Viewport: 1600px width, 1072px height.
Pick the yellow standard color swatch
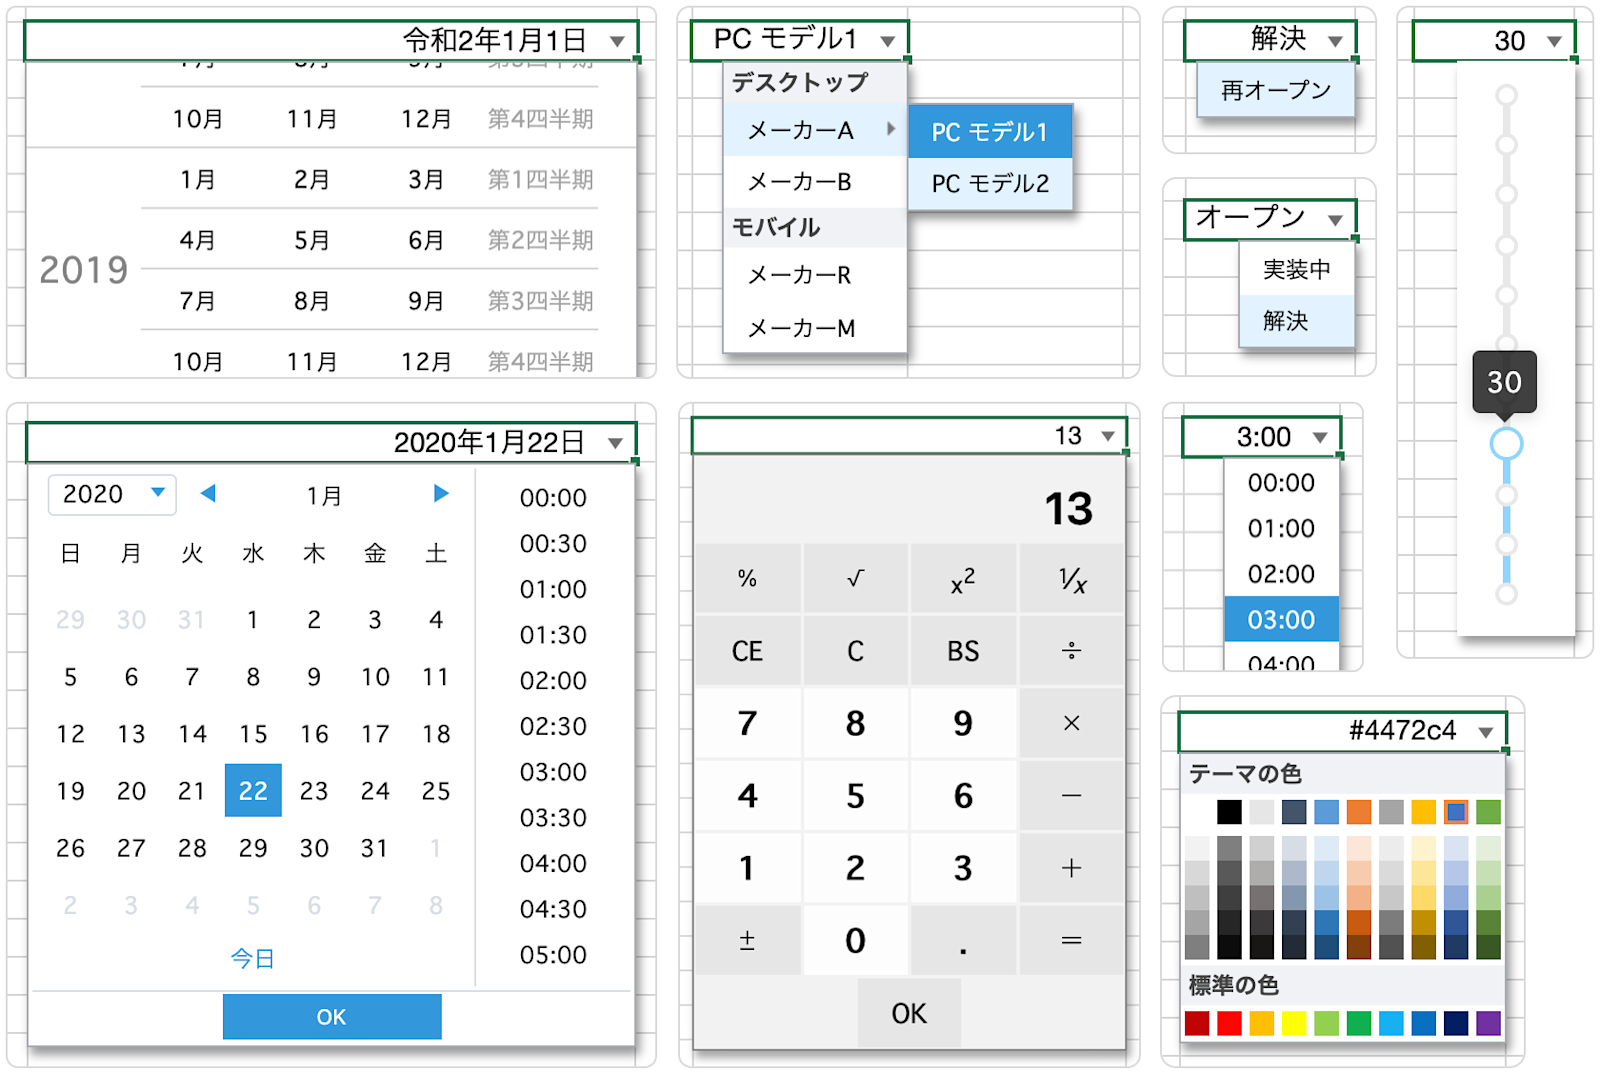1294,1023
